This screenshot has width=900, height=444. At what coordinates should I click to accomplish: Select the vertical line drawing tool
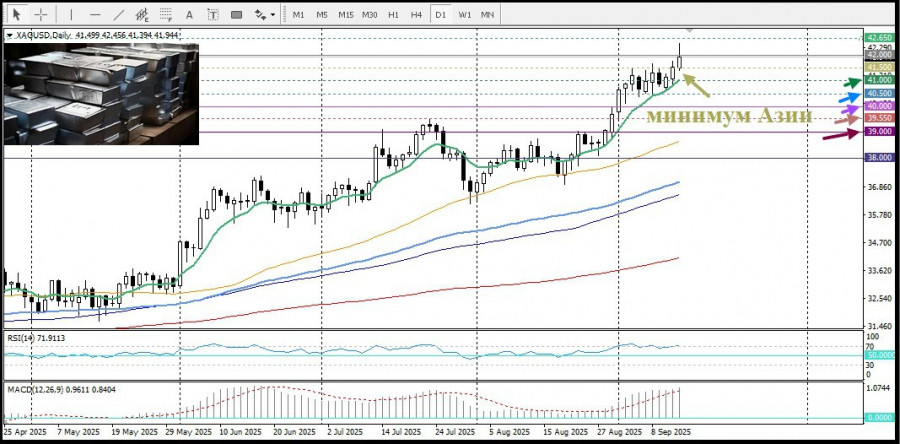pyautogui.click(x=69, y=15)
